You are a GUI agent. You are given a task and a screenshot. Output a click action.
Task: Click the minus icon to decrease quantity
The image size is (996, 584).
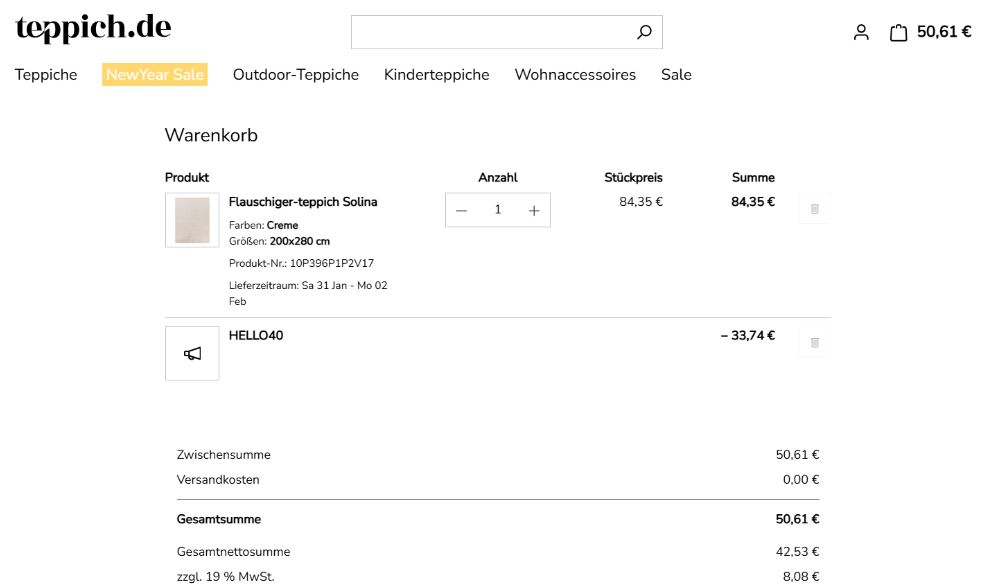[x=461, y=210]
